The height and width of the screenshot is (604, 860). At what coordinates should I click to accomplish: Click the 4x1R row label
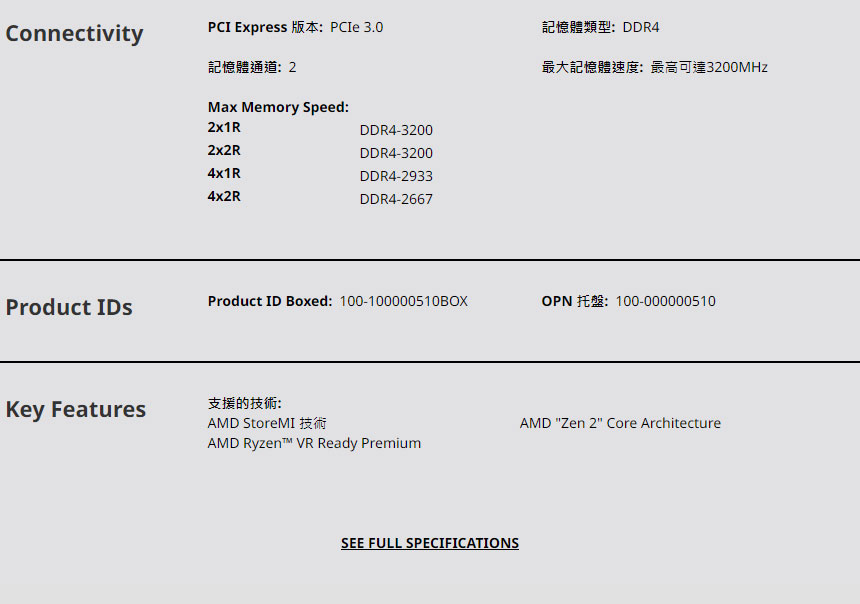[224, 173]
